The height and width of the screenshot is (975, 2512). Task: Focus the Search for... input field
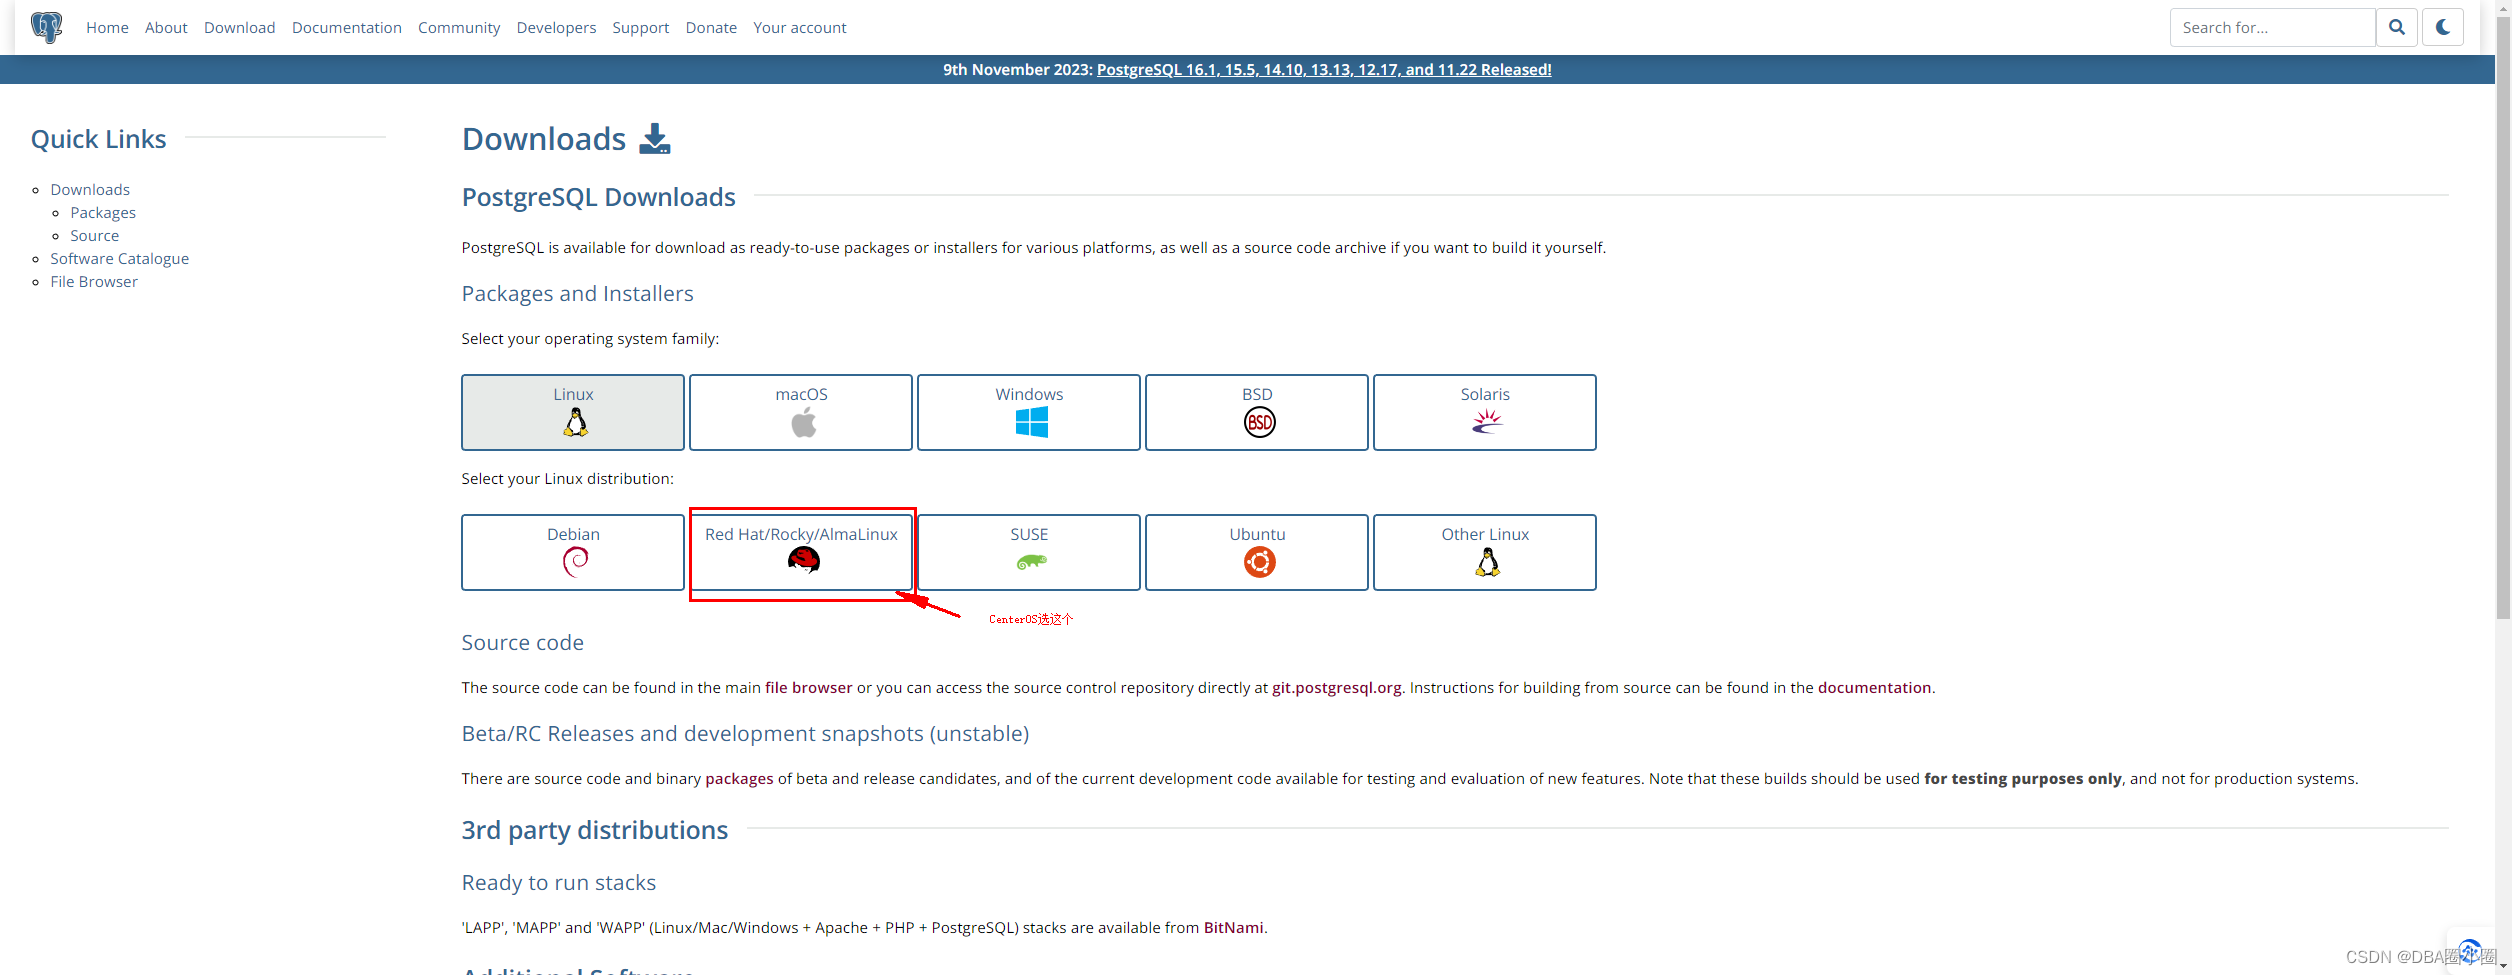2272,27
